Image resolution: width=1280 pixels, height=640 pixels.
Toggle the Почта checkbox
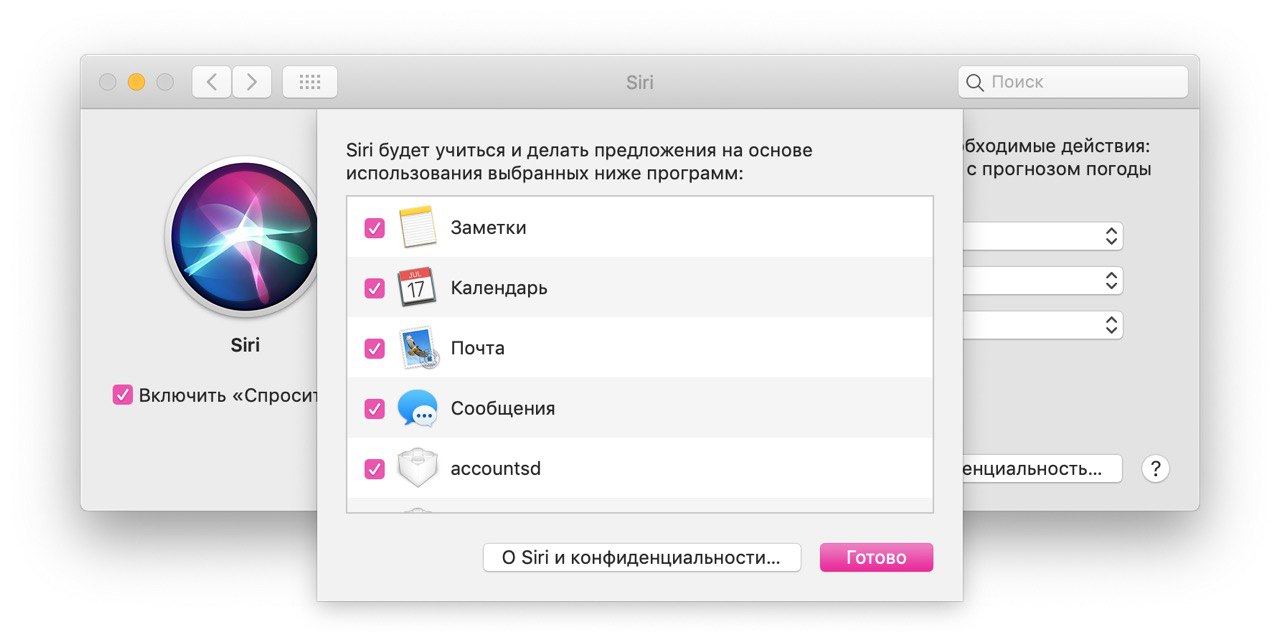tap(374, 348)
